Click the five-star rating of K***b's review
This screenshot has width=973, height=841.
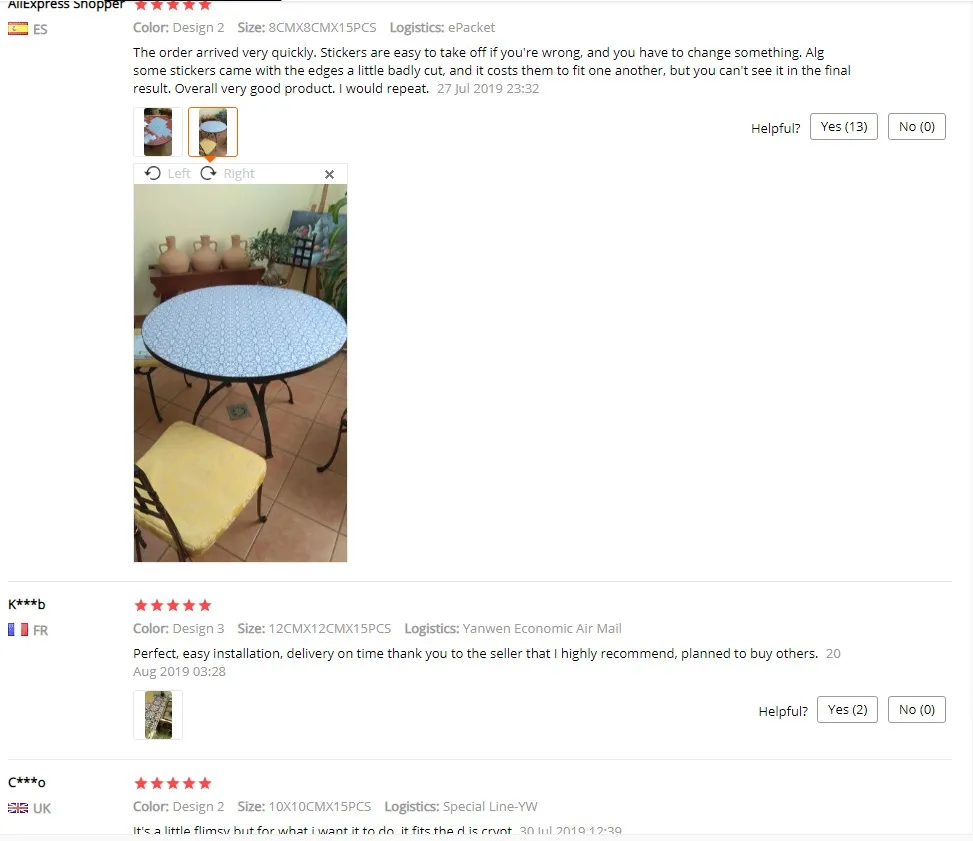point(173,605)
